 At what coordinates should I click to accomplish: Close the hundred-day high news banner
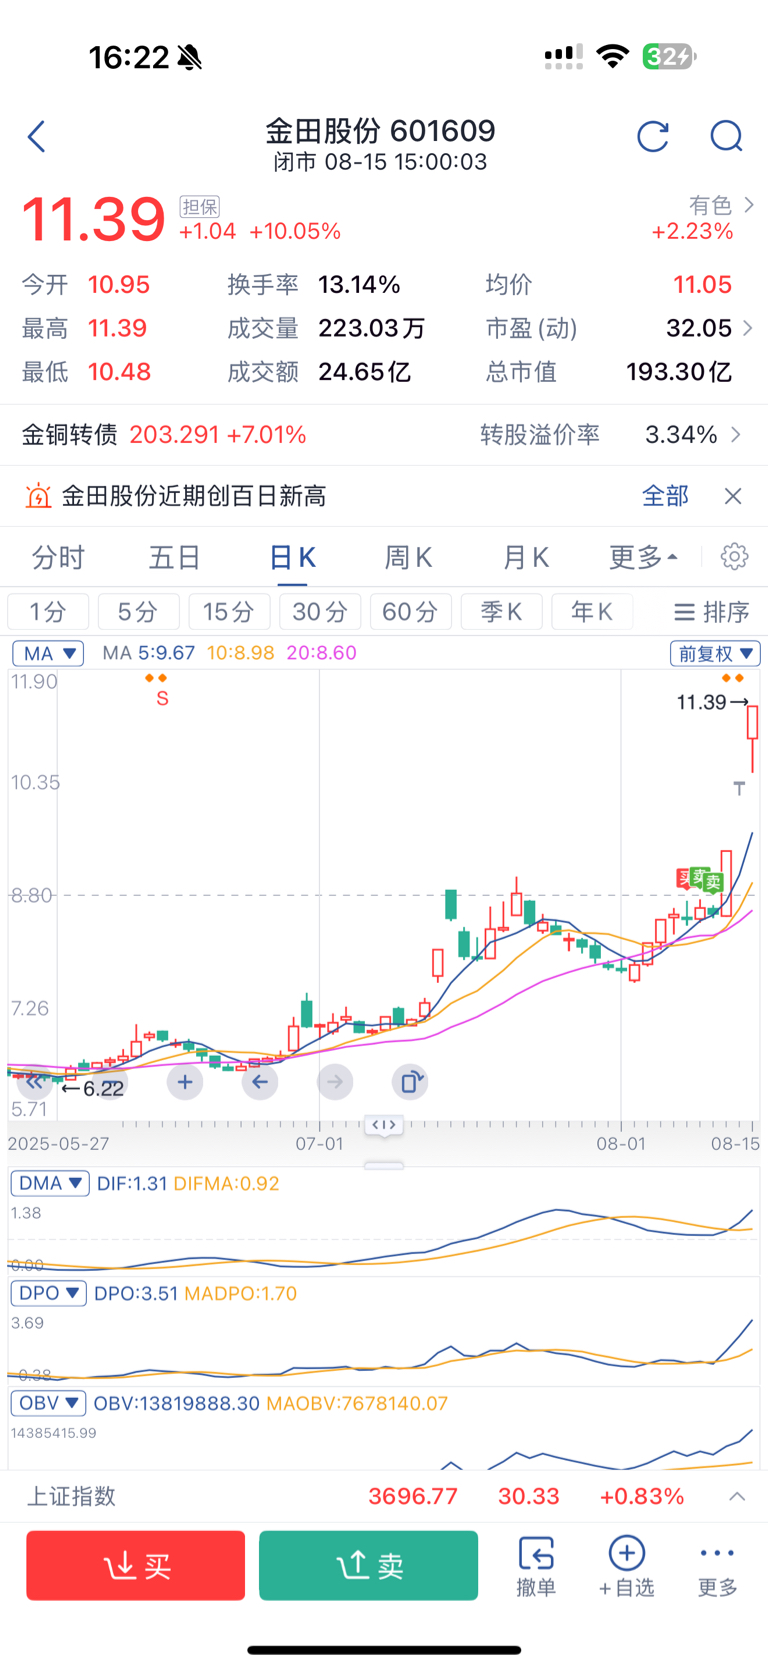coord(733,496)
